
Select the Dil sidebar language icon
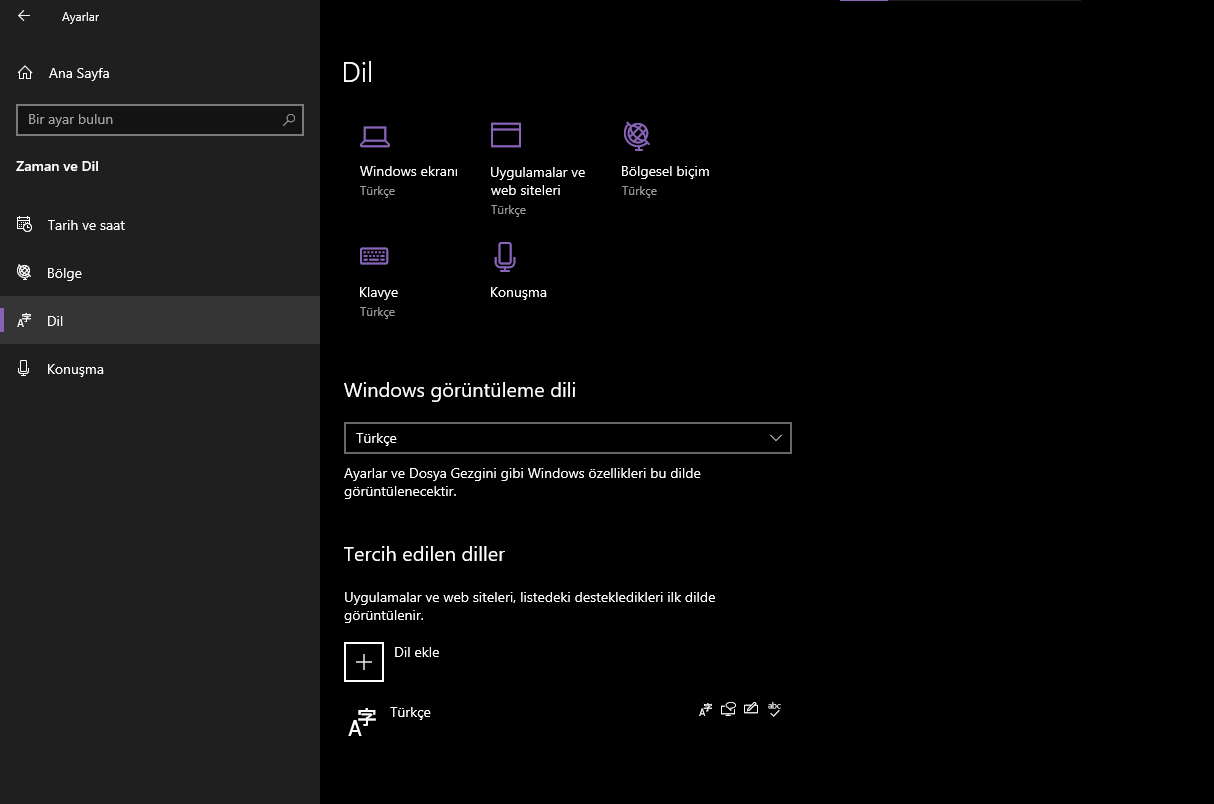pos(25,321)
